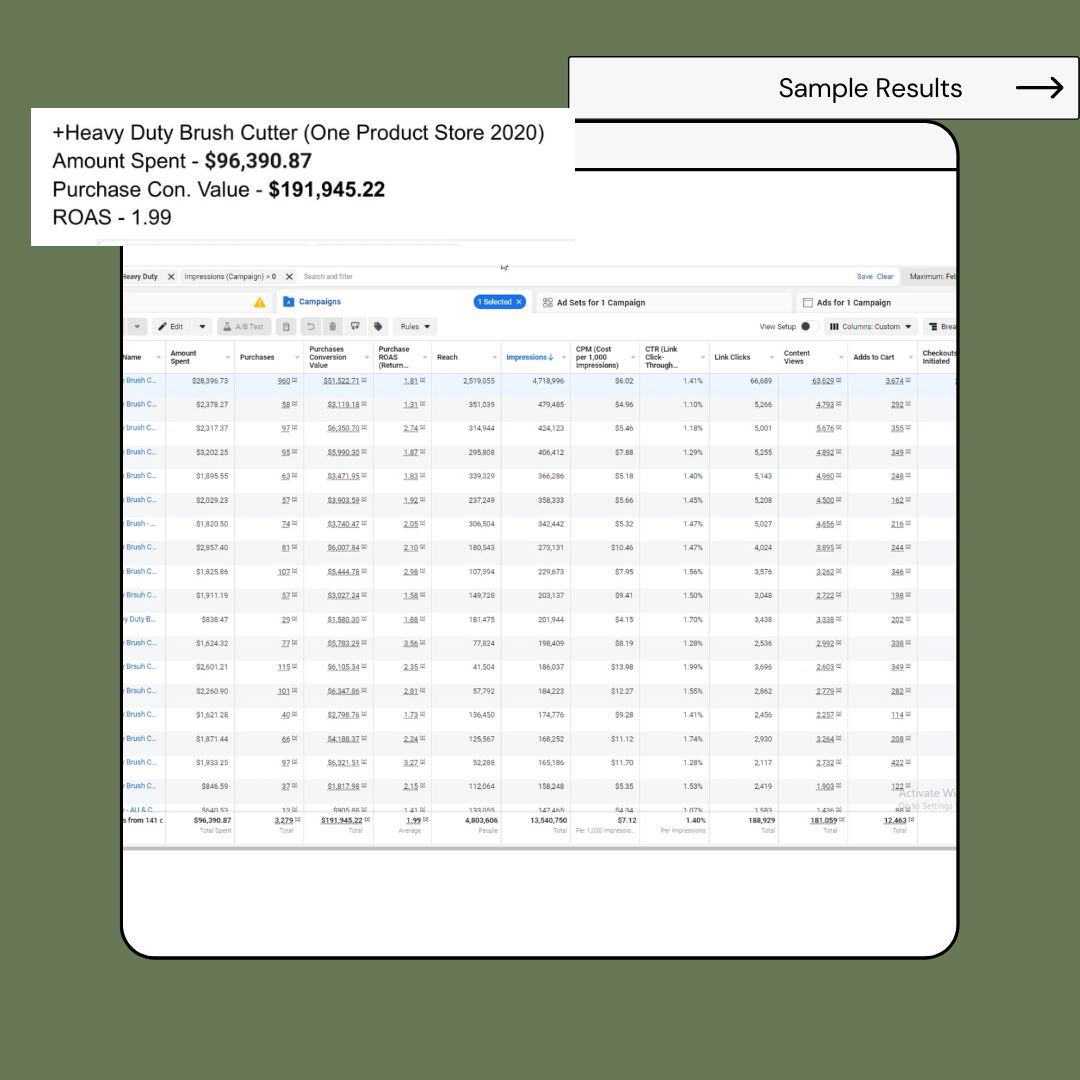Click the Clear filter link
The image size is (1080, 1080).
point(885,276)
